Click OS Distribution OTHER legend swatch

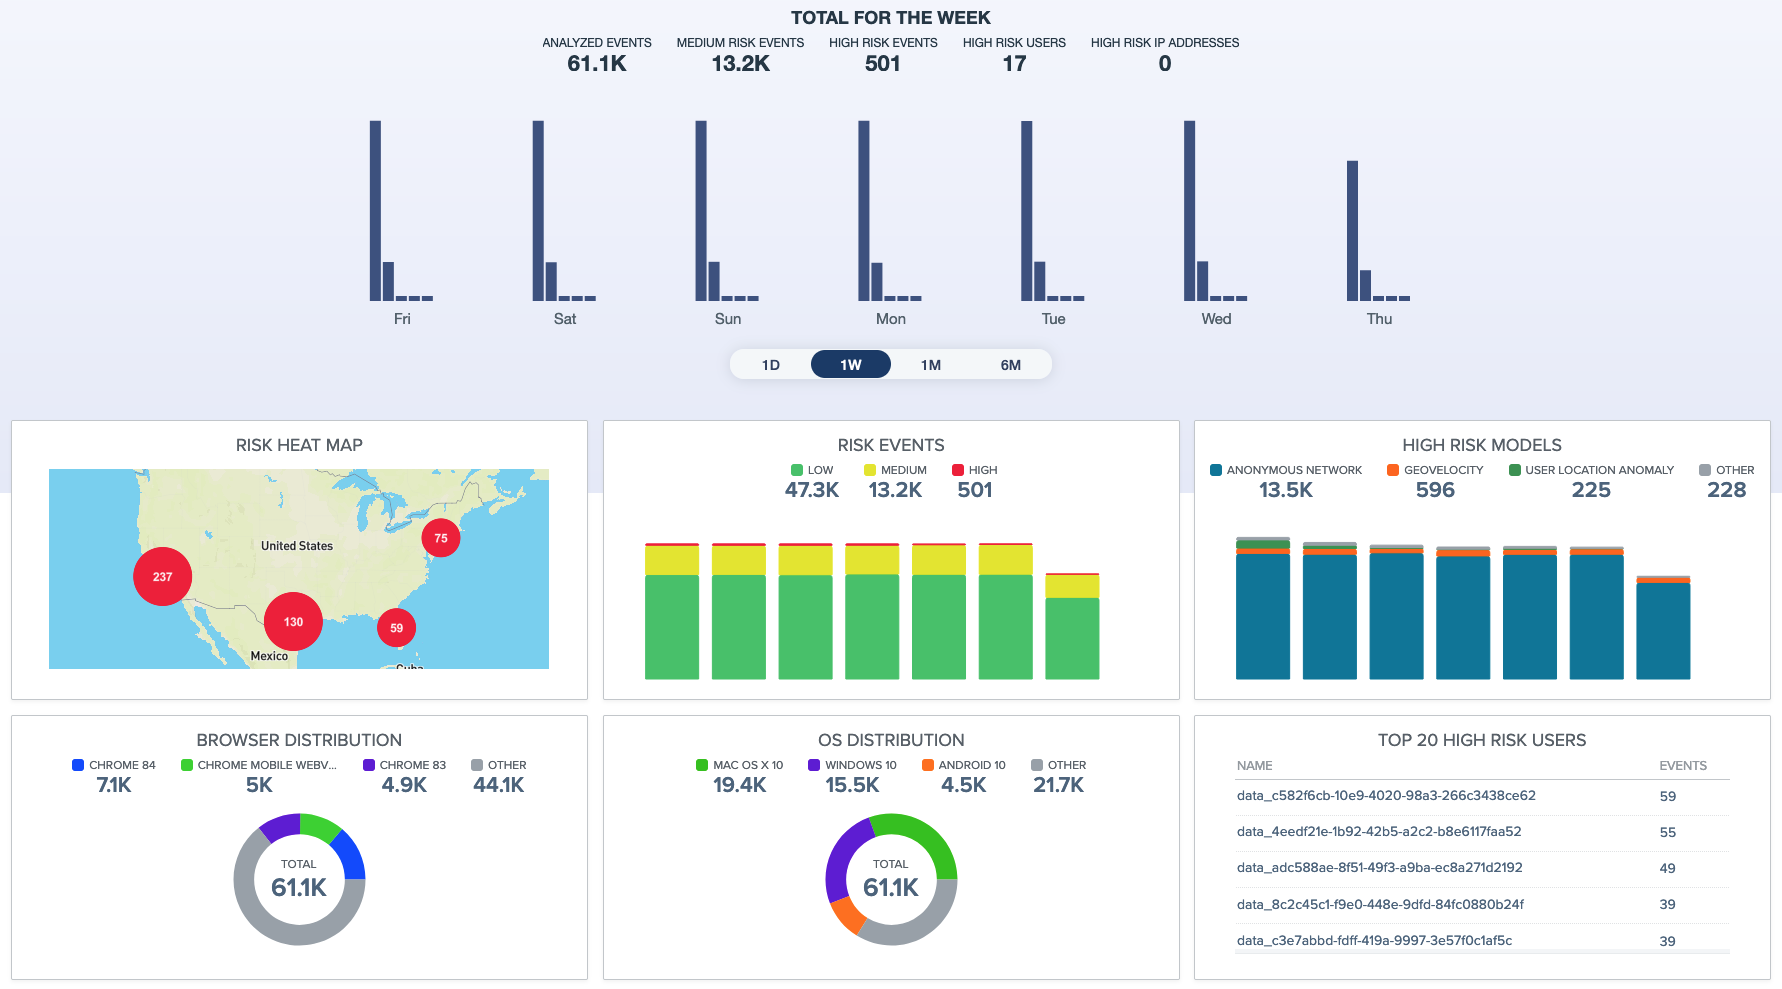point(1037,765)
